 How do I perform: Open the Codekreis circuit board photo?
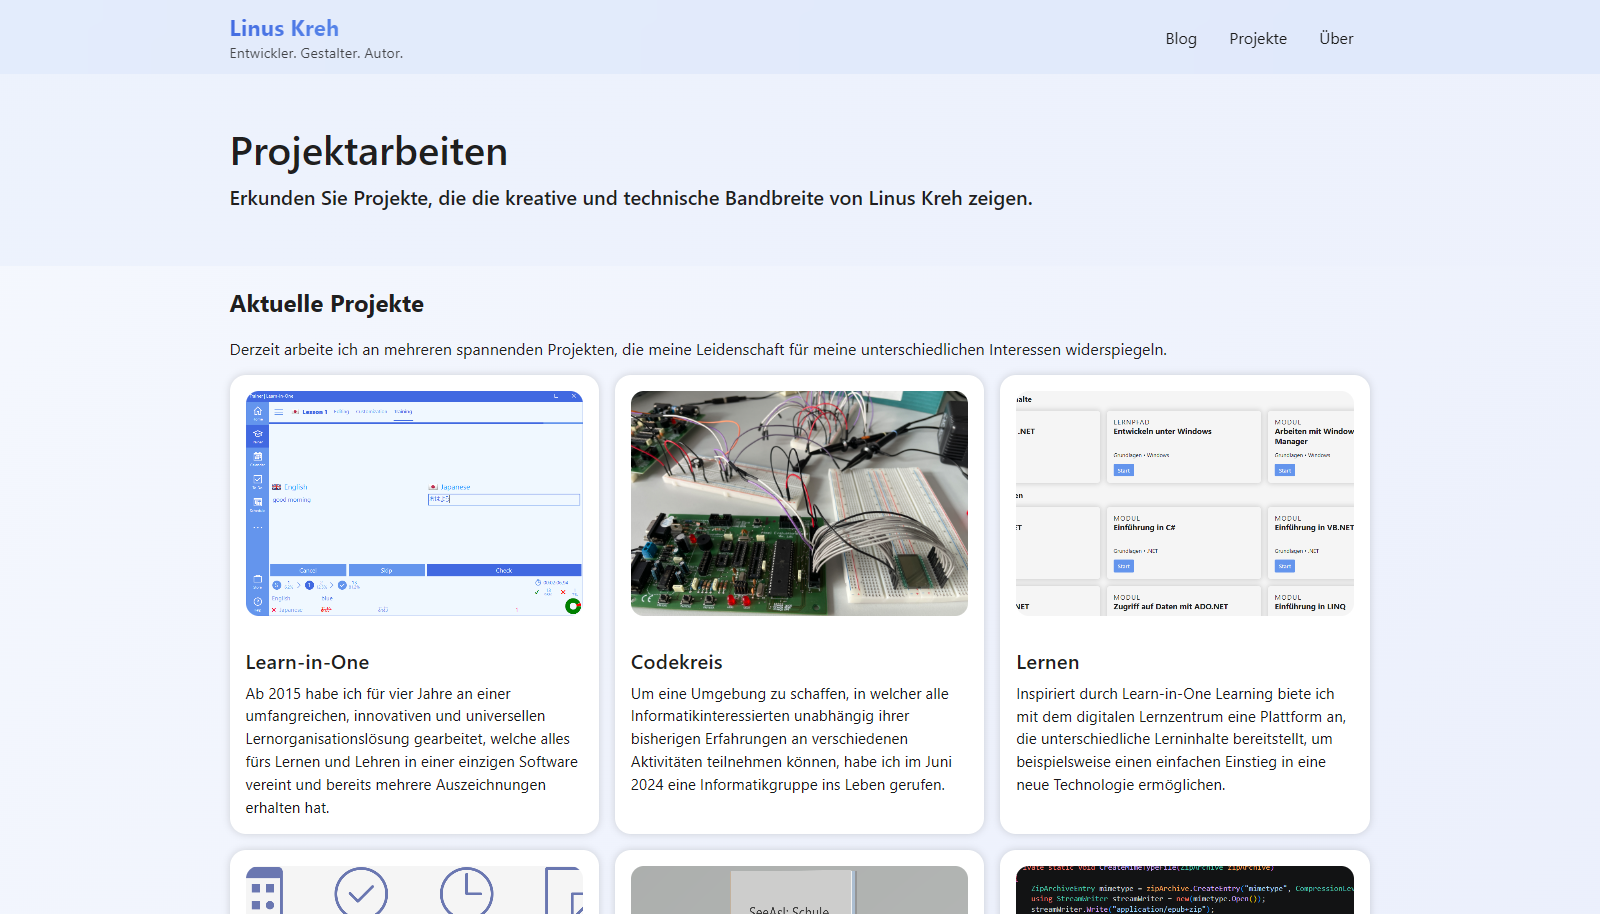tap(799, 503)
